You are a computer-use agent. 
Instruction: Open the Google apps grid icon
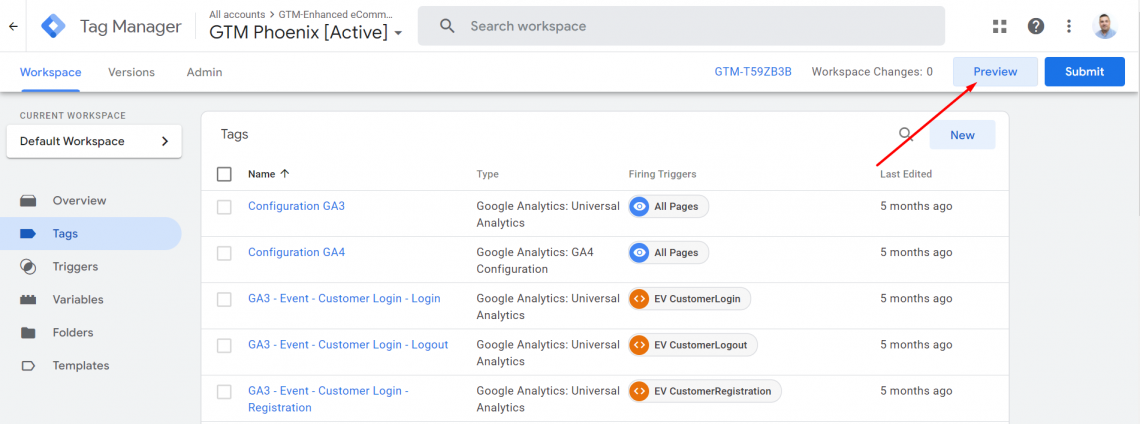pos(999,26)
